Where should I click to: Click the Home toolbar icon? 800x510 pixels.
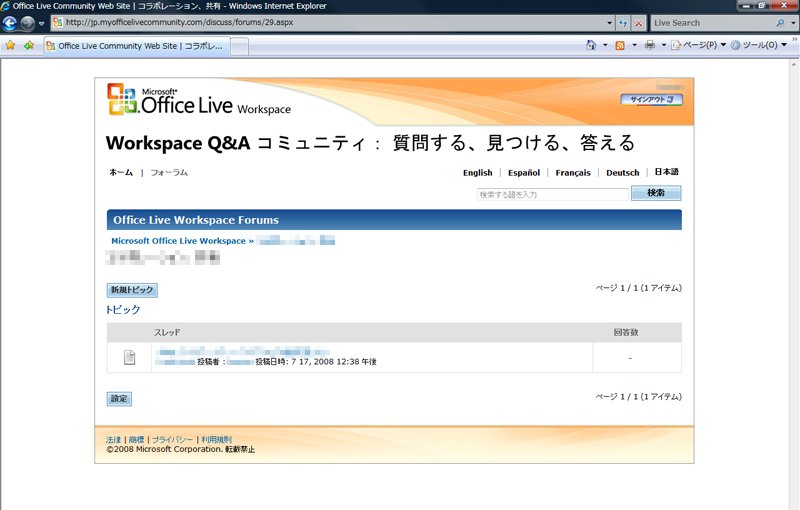point(591,45)
